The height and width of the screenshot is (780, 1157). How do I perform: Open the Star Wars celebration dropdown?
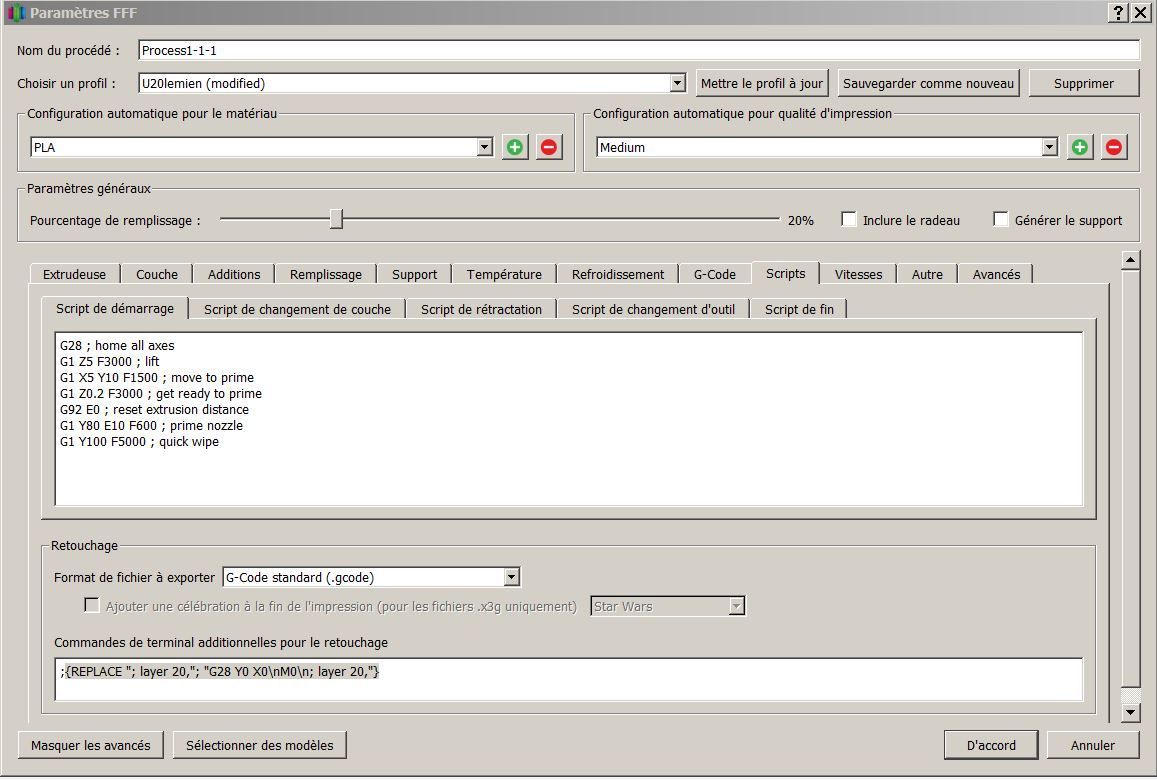(x=736, y=606)
